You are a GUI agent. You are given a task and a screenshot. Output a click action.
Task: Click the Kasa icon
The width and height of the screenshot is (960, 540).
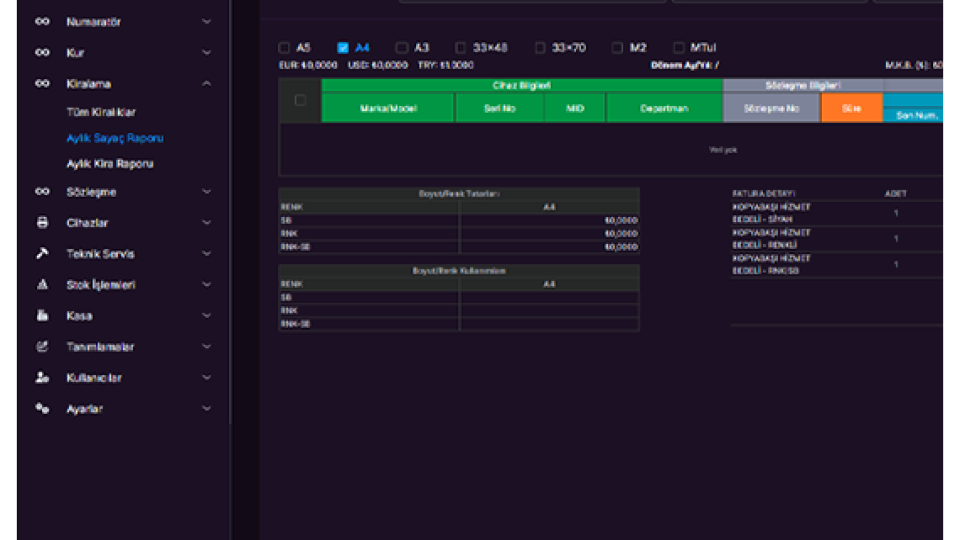[x=42, y=315]
